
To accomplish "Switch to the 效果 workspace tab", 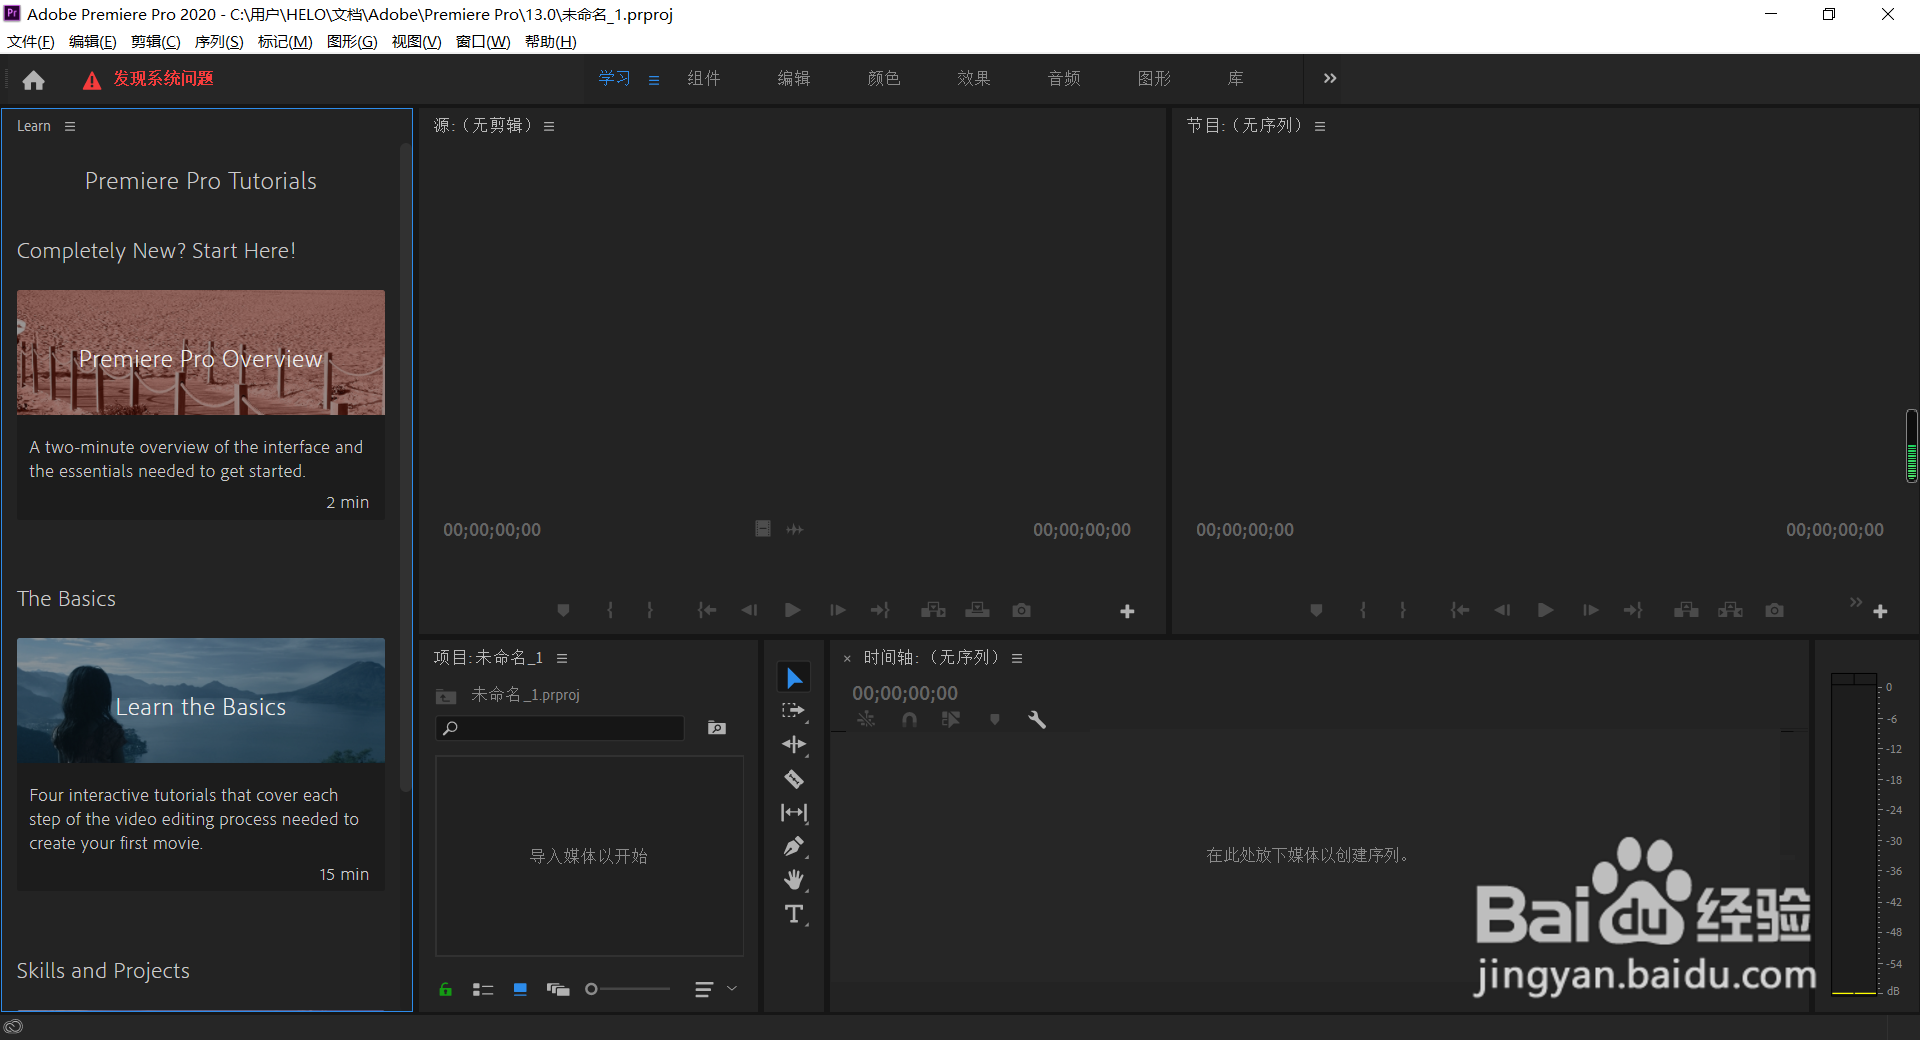I will (x=973, y=79).
